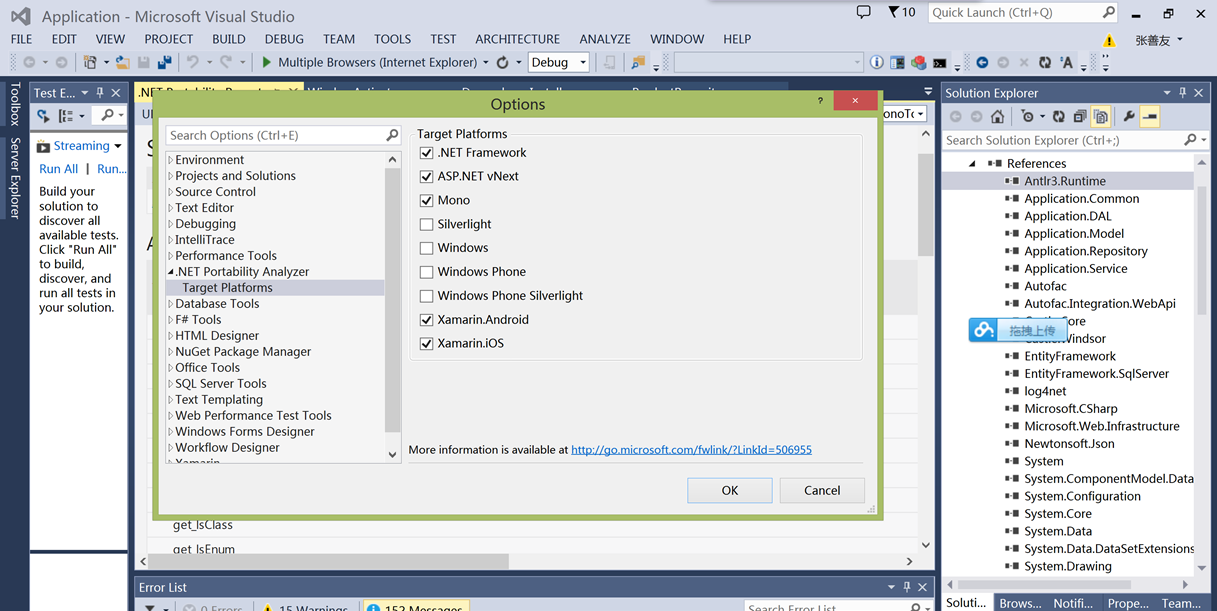Click Cancel in the Options dialog
Screen dimensions: 1217x611
click(822, 490)
